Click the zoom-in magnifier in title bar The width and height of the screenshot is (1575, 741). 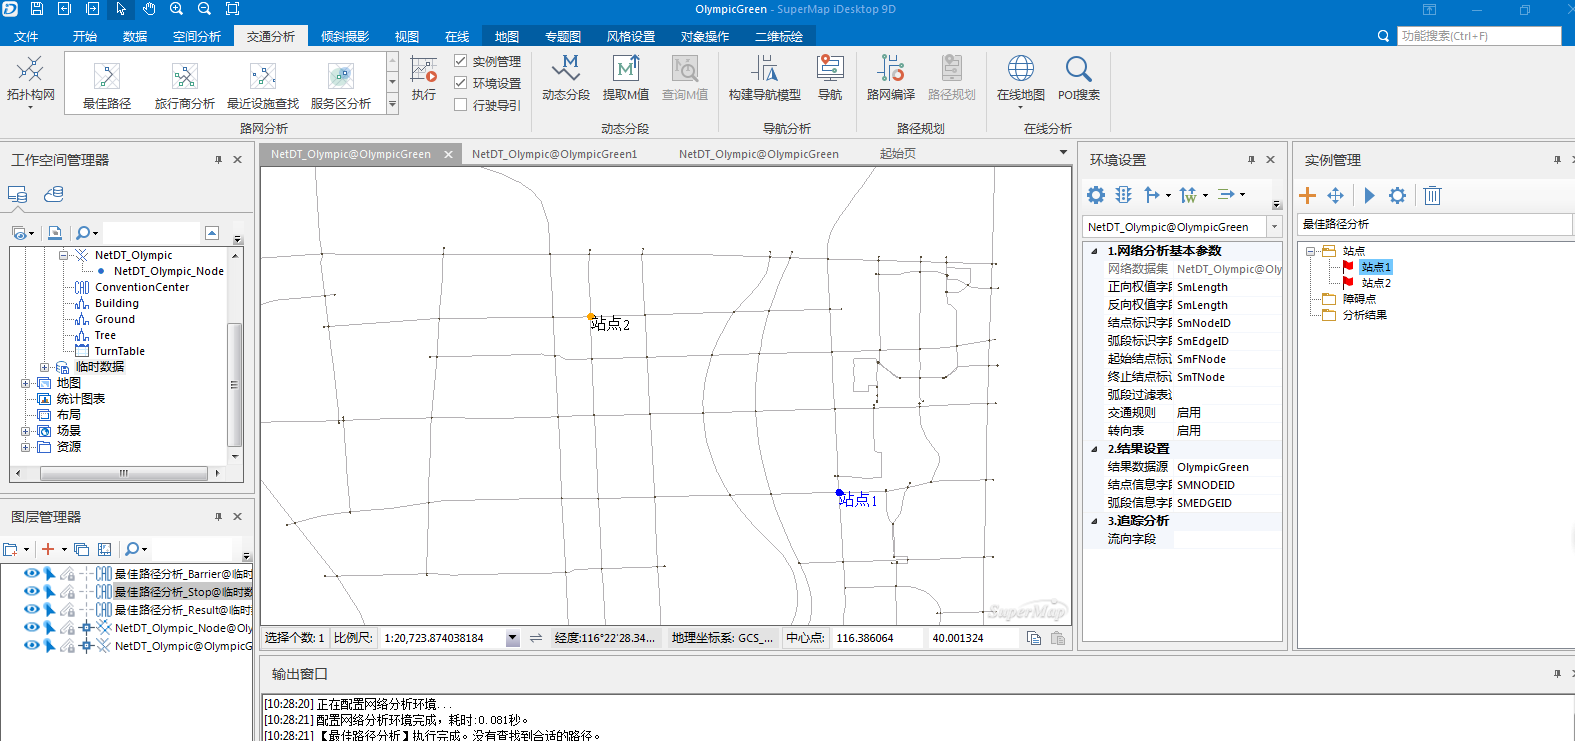[x=176, y=9]
